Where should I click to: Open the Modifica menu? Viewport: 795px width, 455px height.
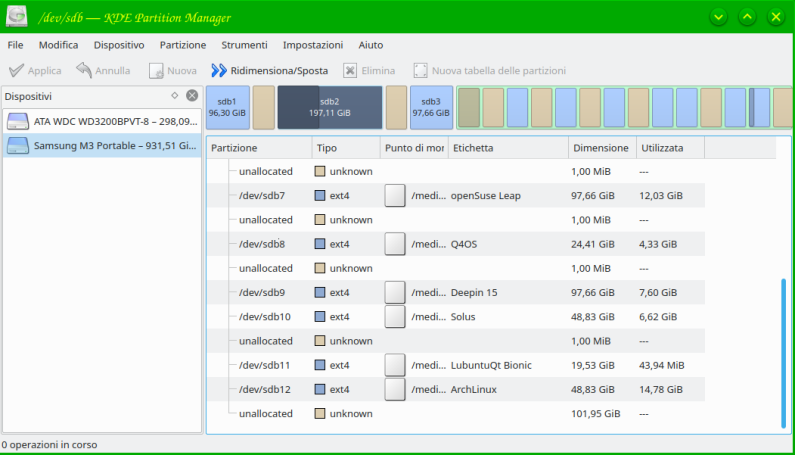pyautogui.click(x=58, y=45)
